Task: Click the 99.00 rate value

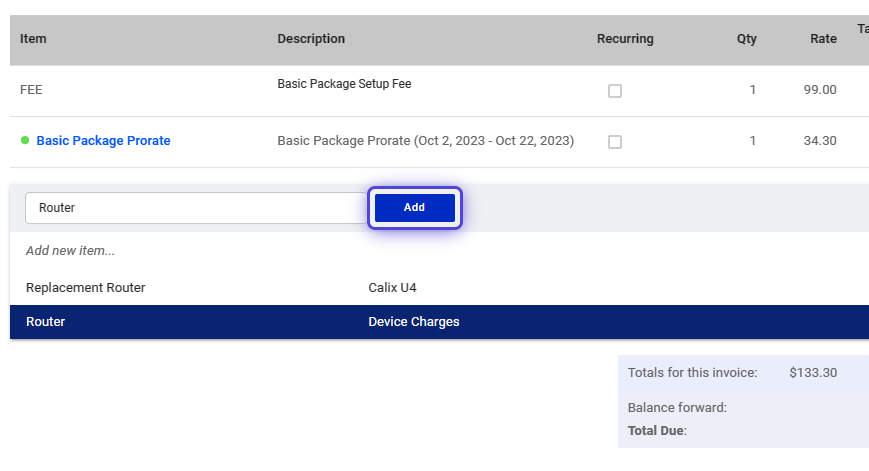Action: pyautogui.click(x=820, y=90)
